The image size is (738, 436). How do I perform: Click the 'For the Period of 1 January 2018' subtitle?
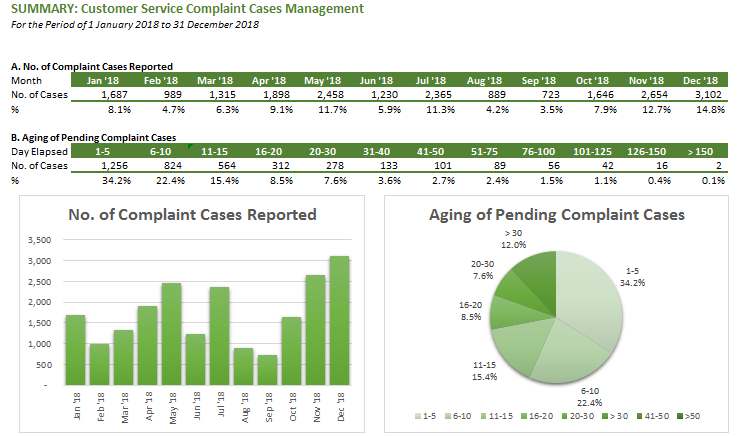[135, 25]
